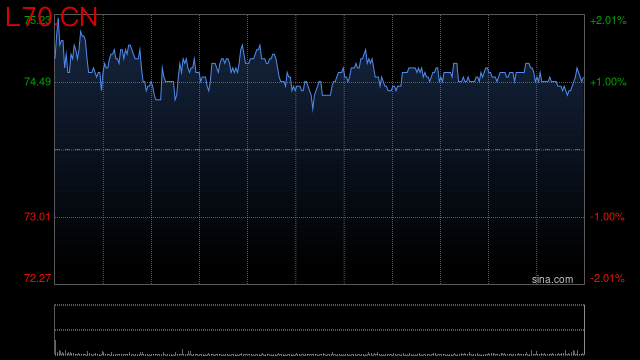The height and width of the screenshot is (360, 640).
Task: Click the +2.01% percentage label
Action: 608,20
